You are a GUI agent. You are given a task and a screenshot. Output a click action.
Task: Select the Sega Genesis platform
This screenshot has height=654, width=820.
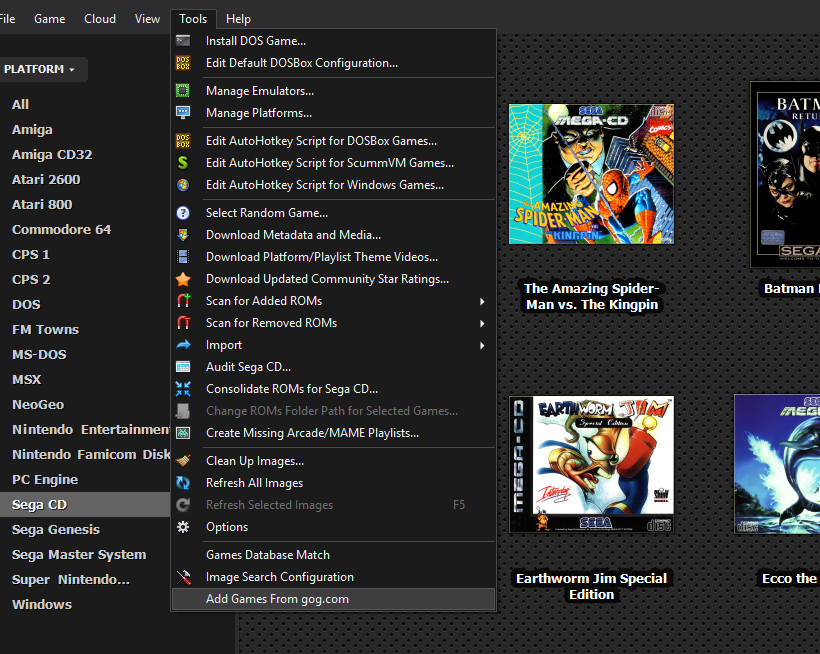(55, 530)
